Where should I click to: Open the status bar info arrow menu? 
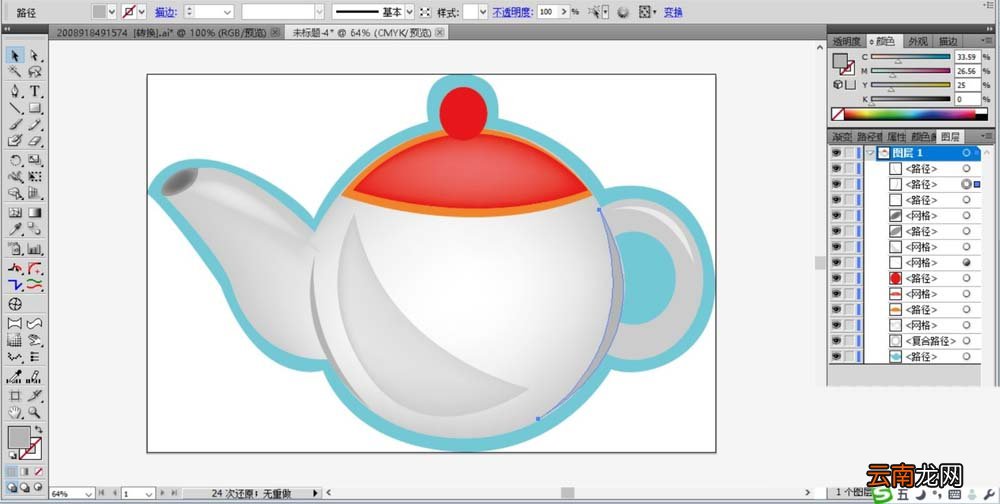(315, 493)
